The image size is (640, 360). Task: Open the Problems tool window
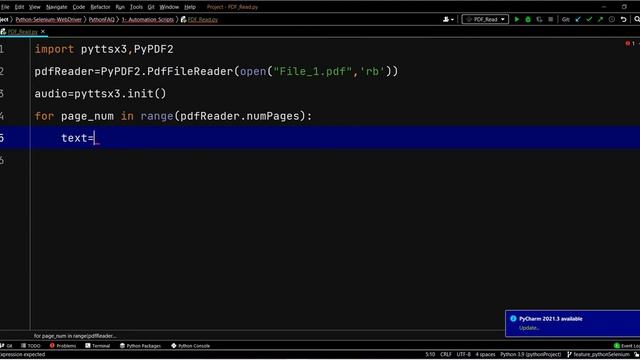63,346
